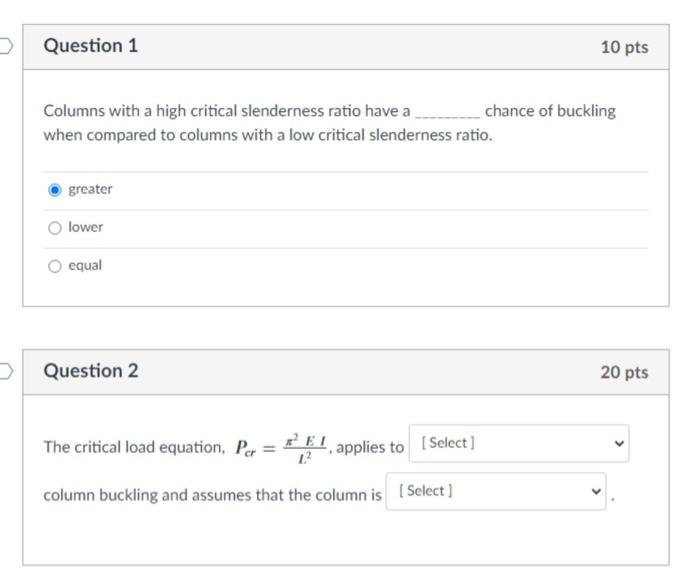The width and height of the screenshot is (700, 576).
Task: Click the 20 pts score label
Action: 624,372
